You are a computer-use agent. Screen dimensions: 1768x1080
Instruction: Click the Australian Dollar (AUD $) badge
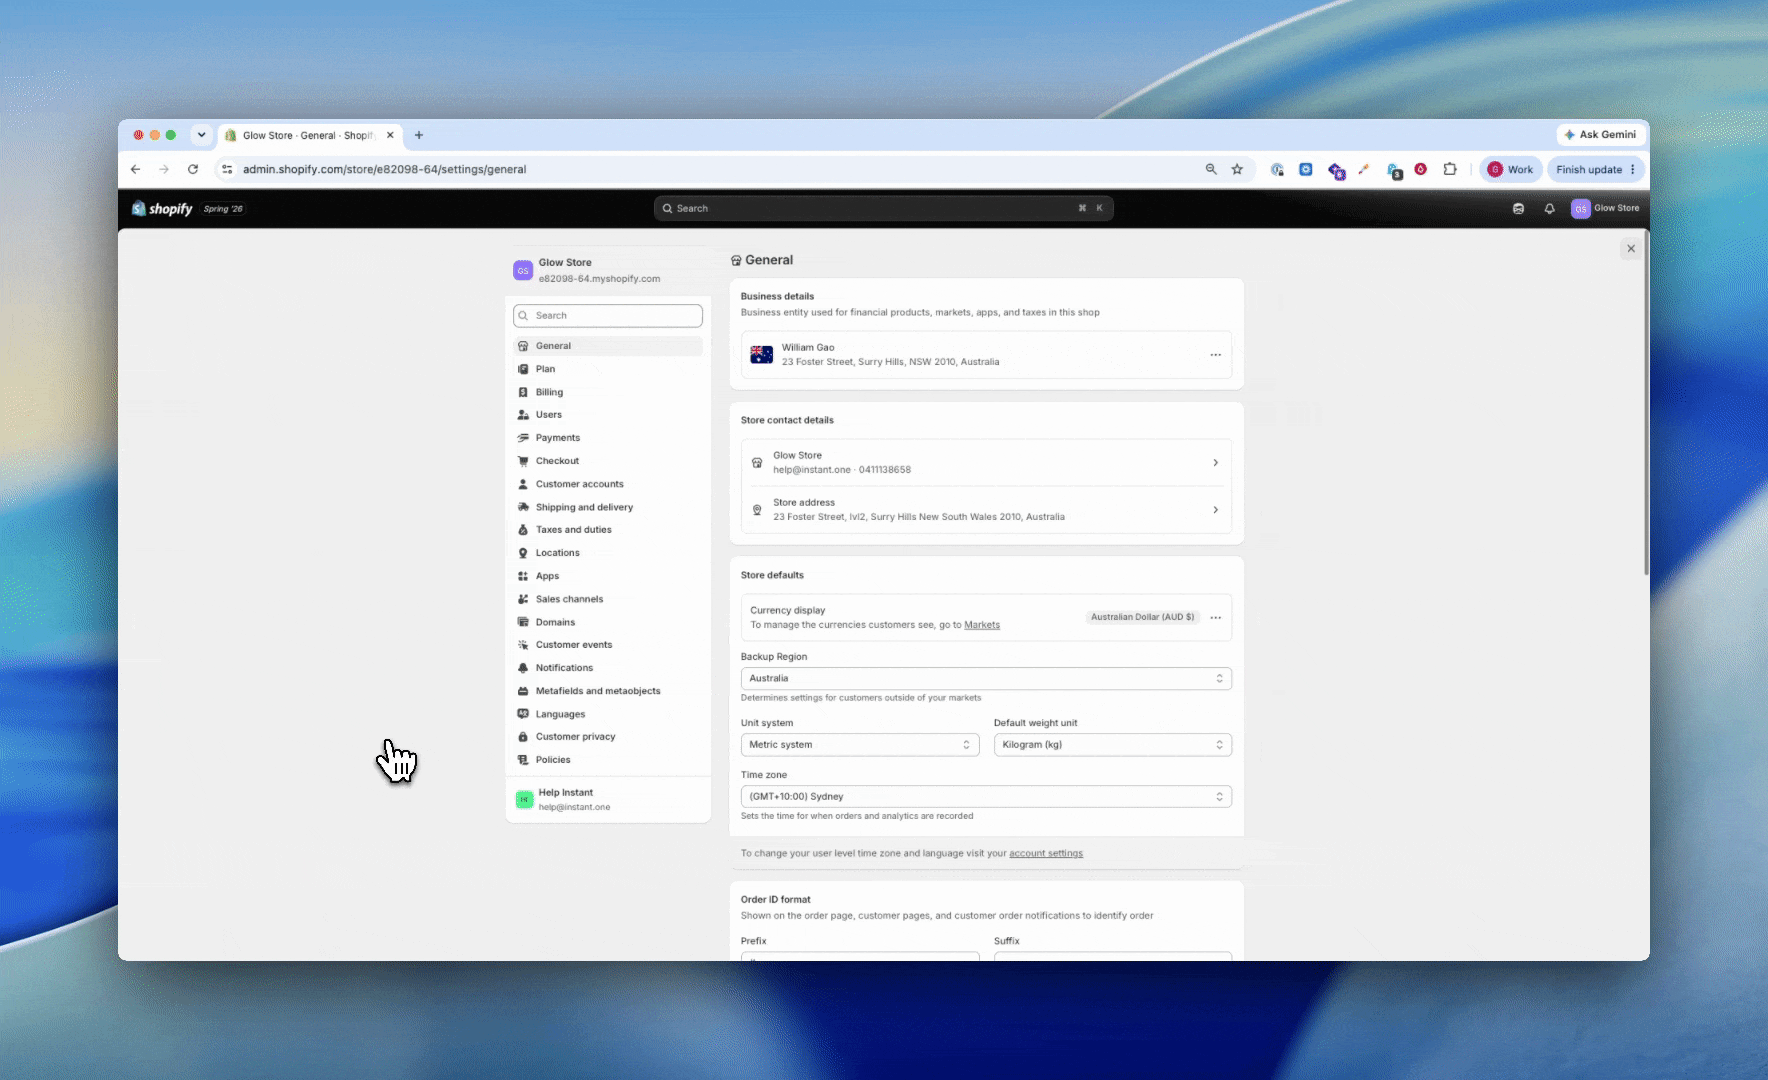[1142, 617]
